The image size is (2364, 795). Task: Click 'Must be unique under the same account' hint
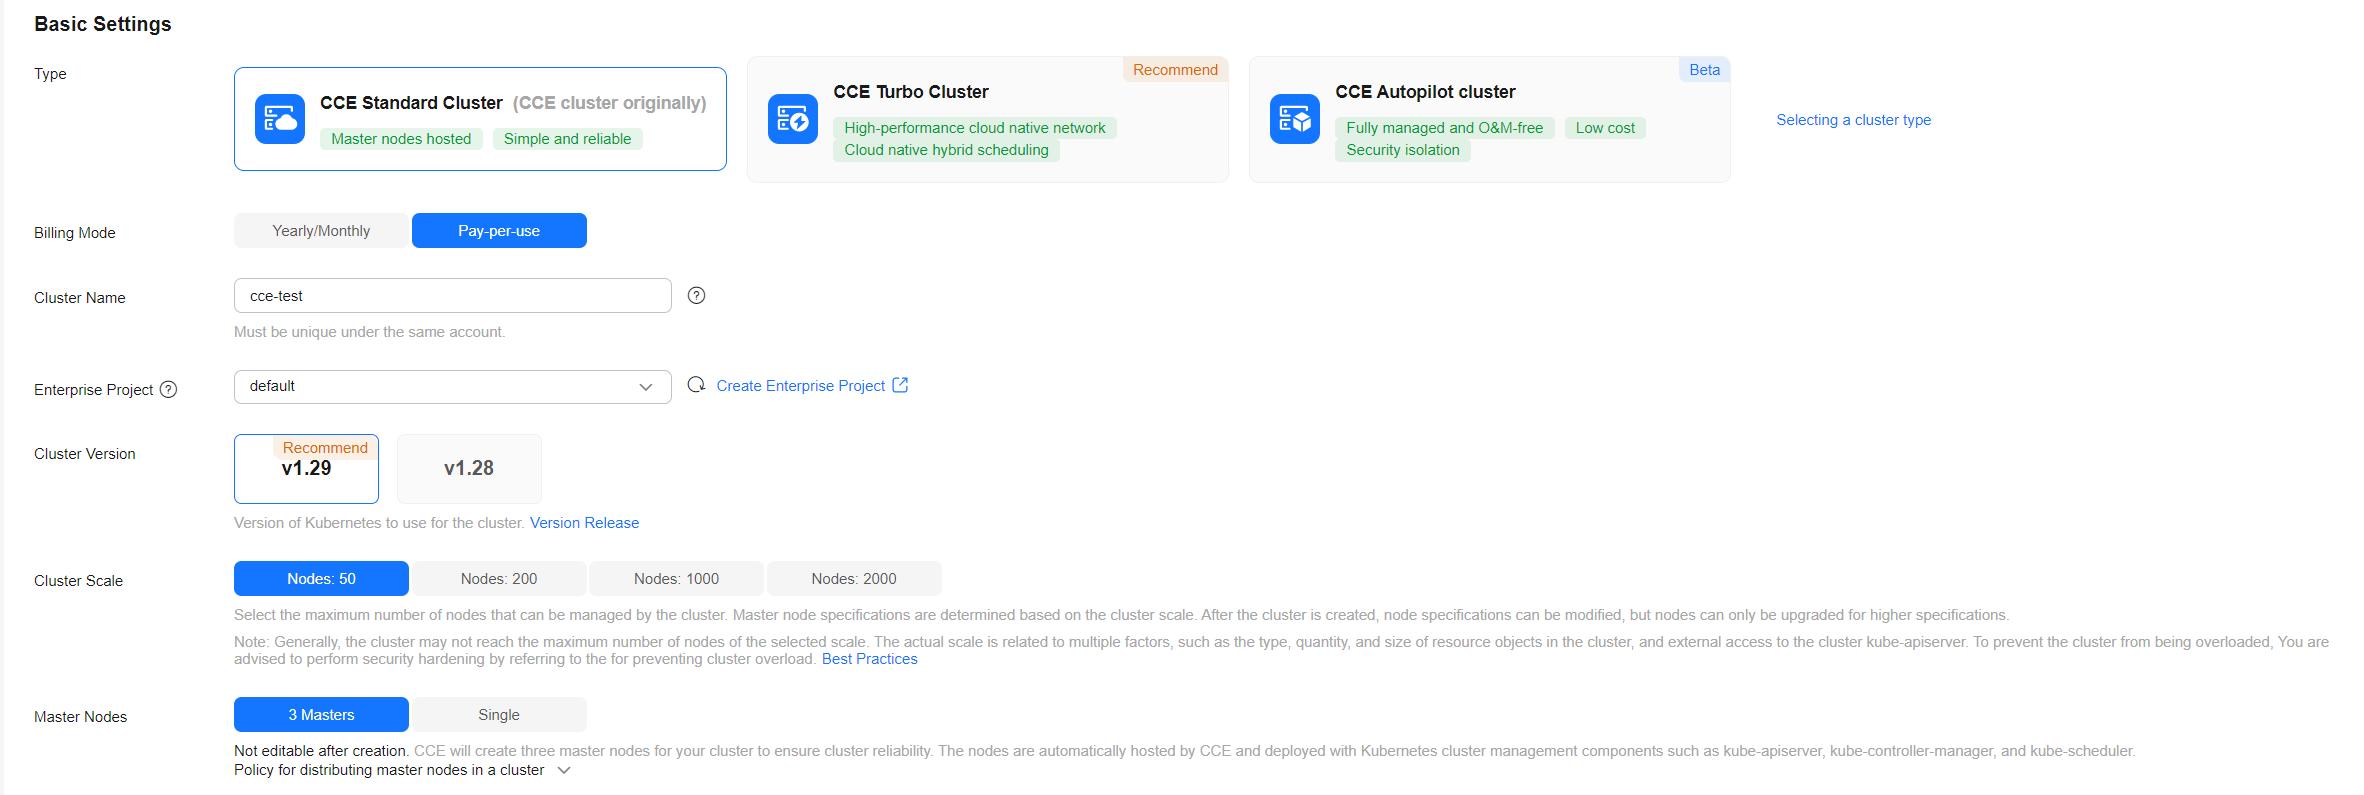[370, 332]
